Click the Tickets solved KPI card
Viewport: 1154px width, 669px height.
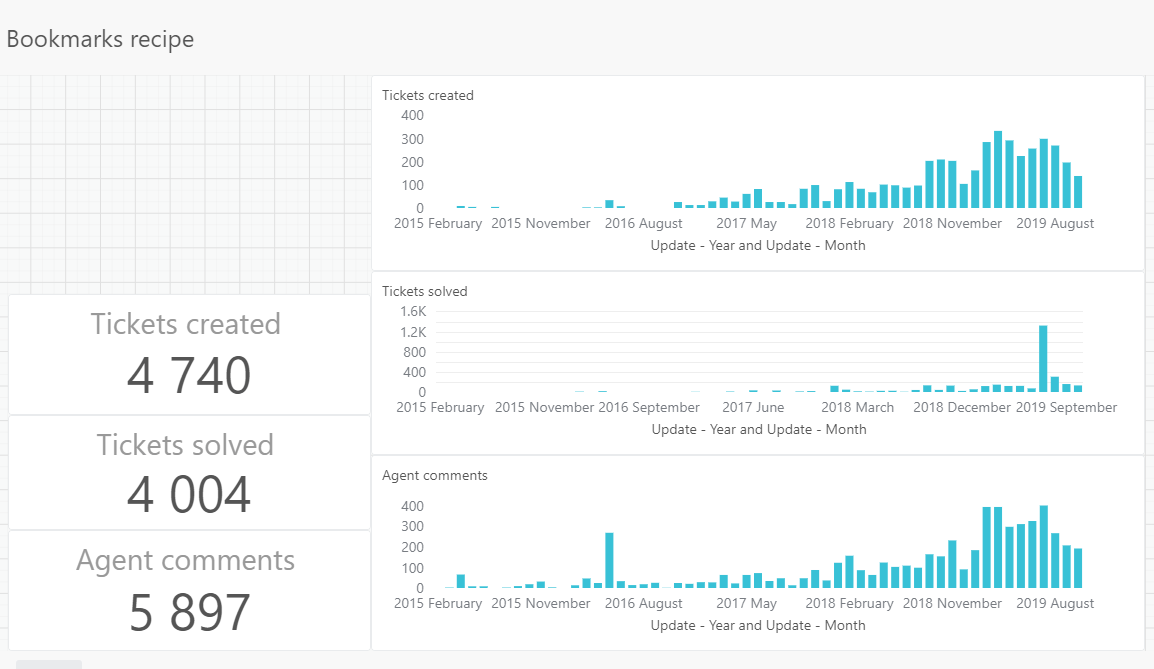186,472
